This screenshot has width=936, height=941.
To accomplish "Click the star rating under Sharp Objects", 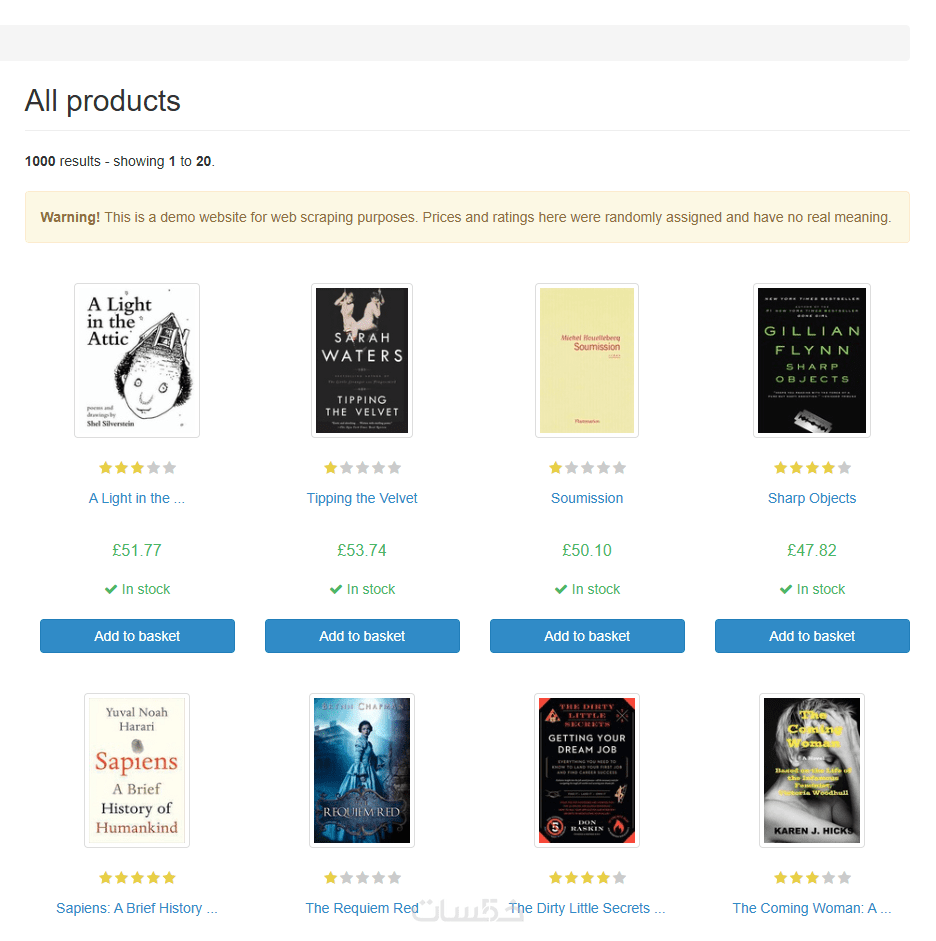I will tap(812, 468).
